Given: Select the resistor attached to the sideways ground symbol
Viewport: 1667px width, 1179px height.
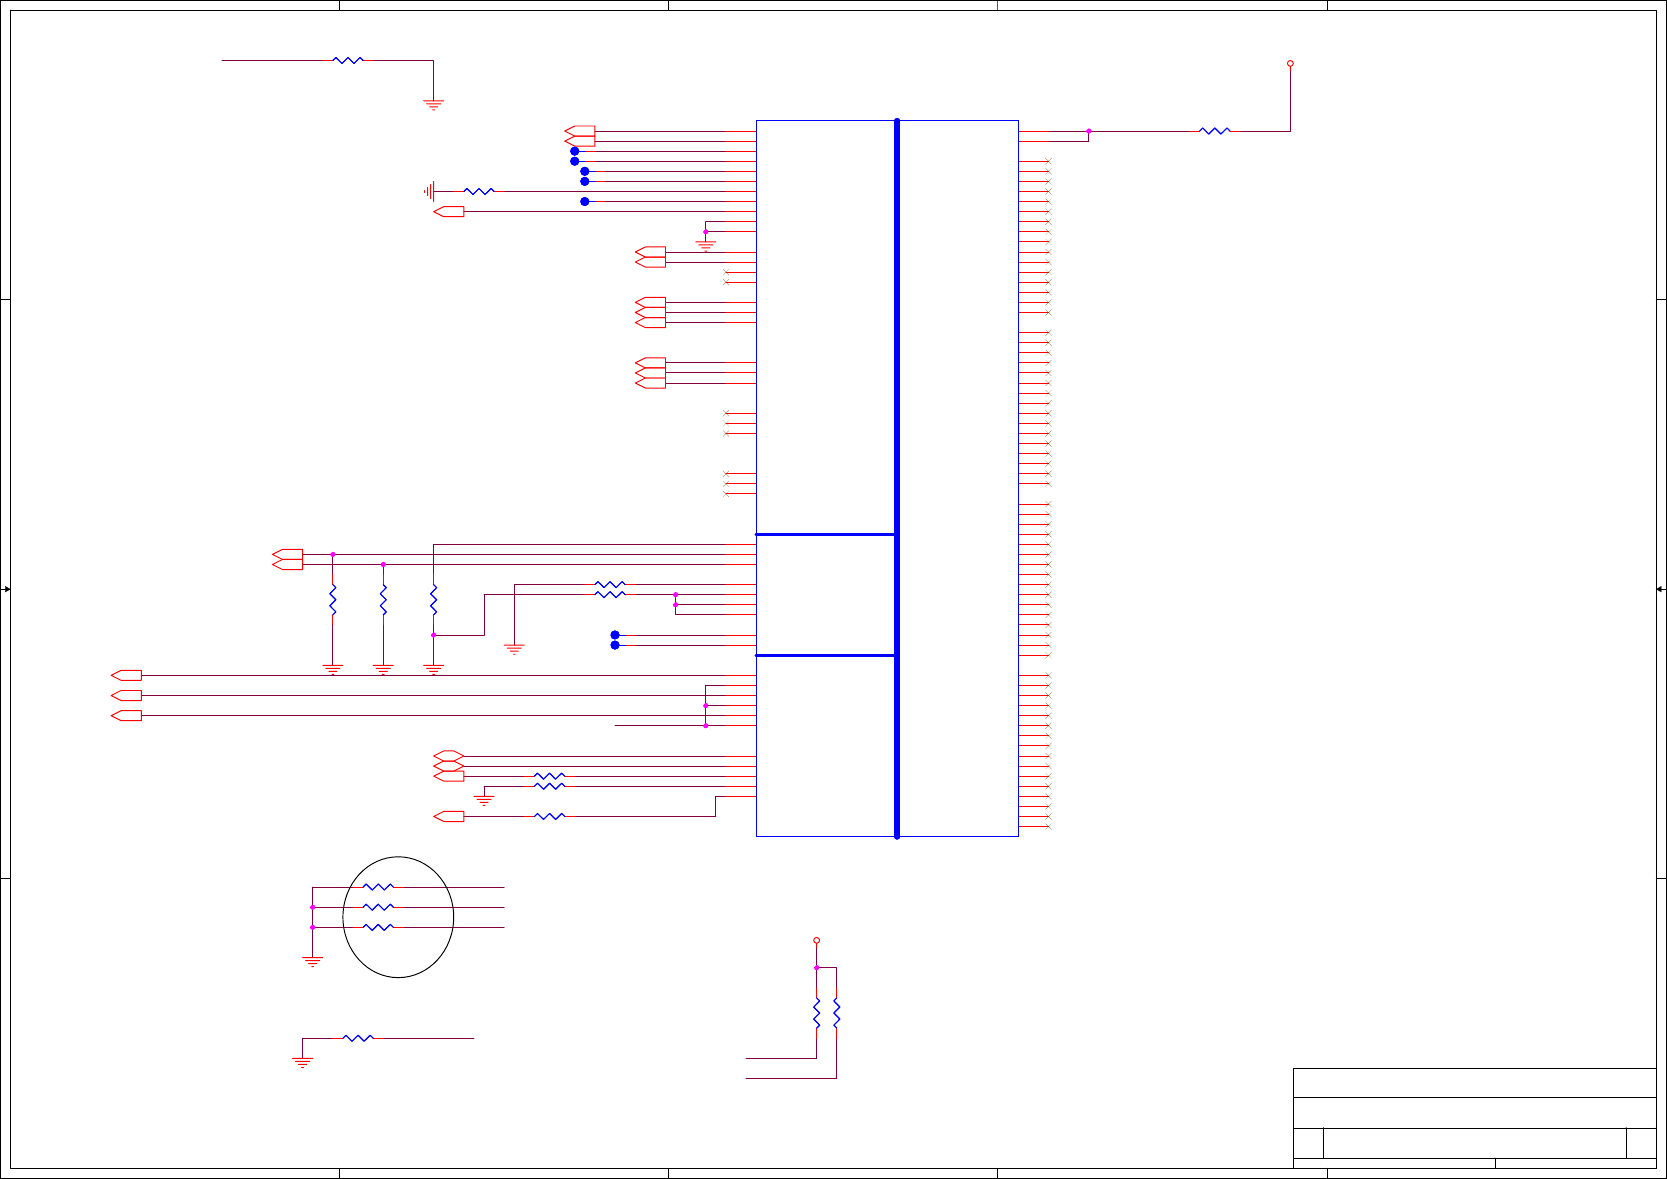Looking at the screenshot, I should (x=479, y=191).
